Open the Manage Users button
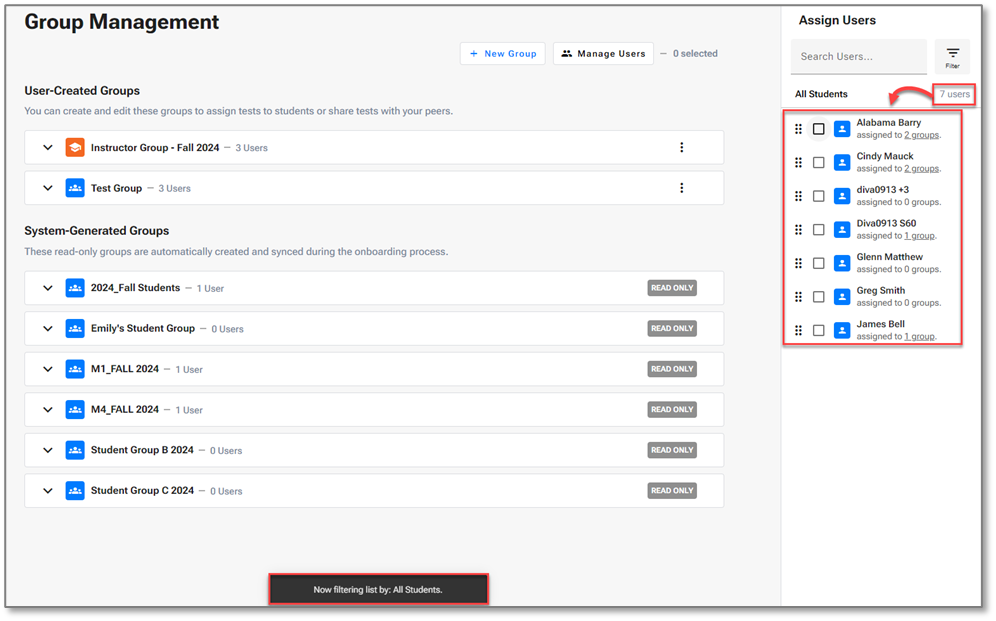Viewport: 996px width, 621px height. tap(603, 54)
